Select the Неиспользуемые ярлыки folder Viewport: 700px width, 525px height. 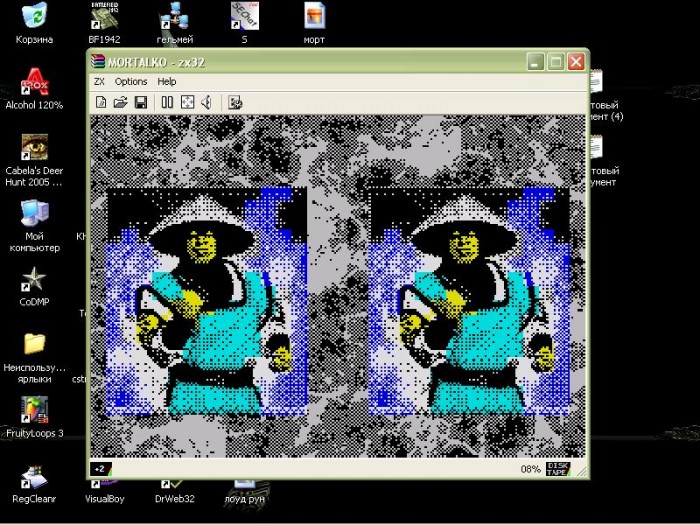pyautogui.click(x=34, y=358)
